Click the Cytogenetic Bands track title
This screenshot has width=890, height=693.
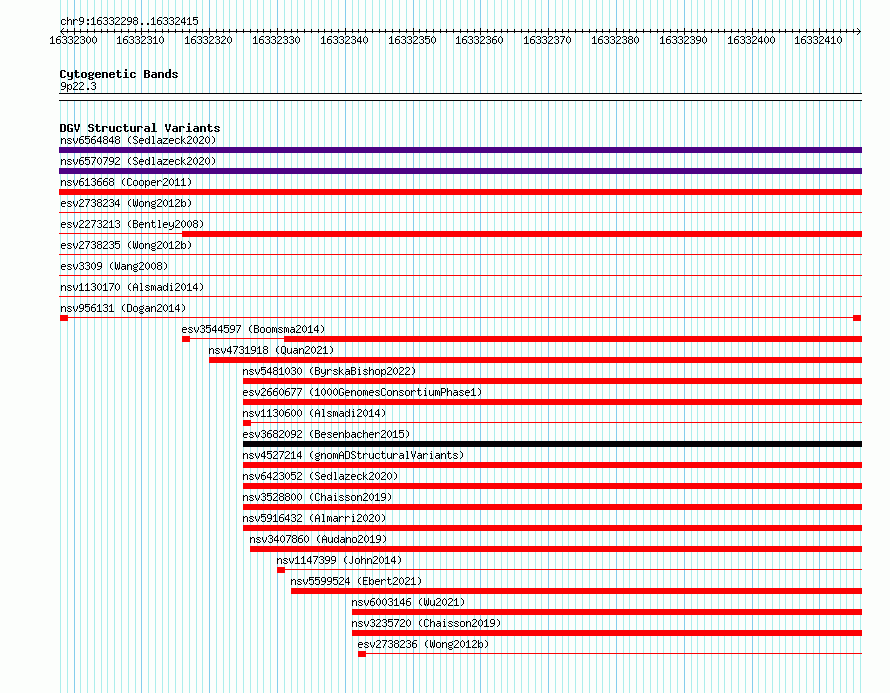tap(119, 74)
